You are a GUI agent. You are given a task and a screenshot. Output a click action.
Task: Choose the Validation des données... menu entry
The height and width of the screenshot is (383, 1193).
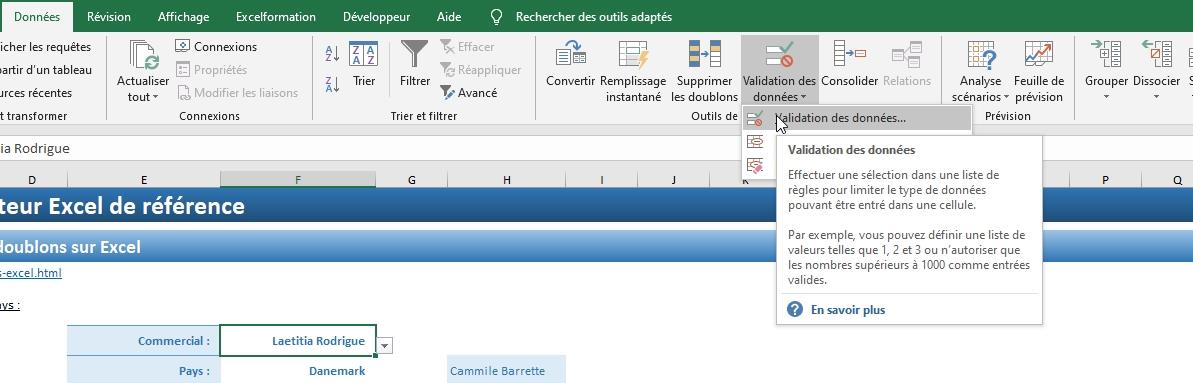[x=857, y=118]
